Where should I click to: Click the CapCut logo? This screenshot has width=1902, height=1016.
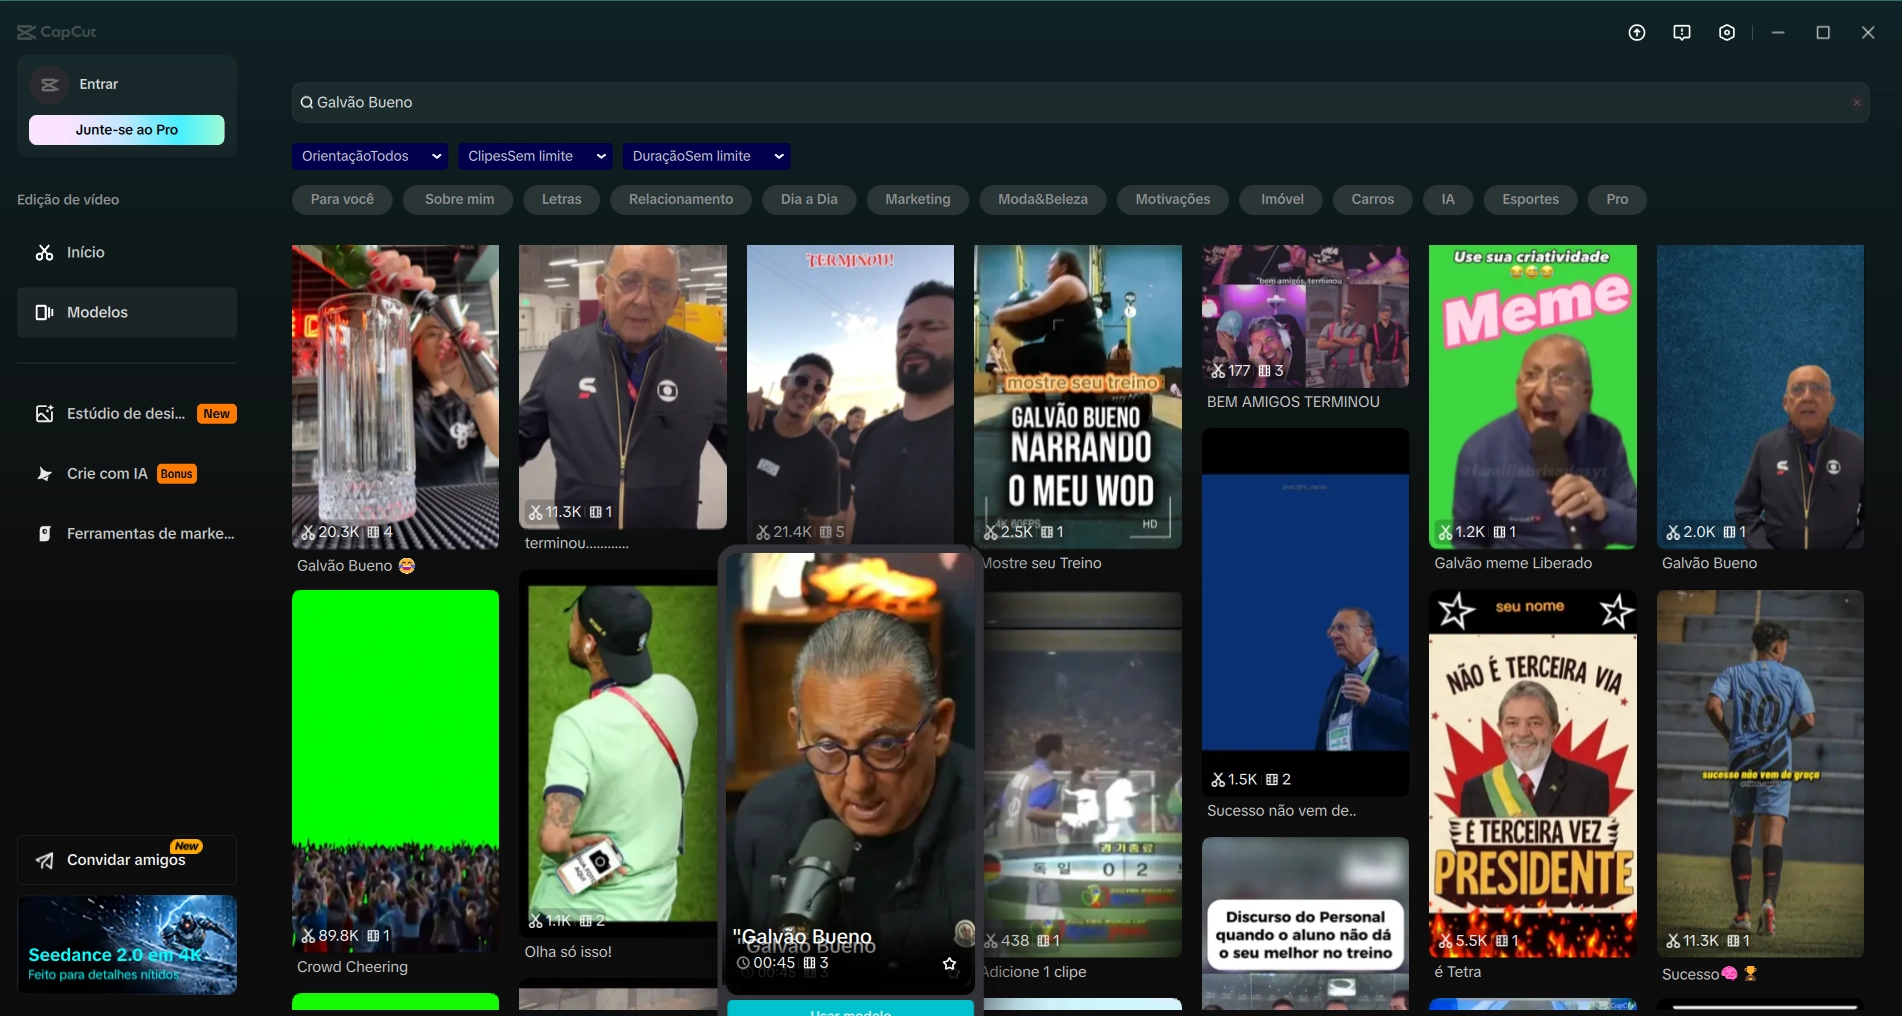(x=57, y=32)
